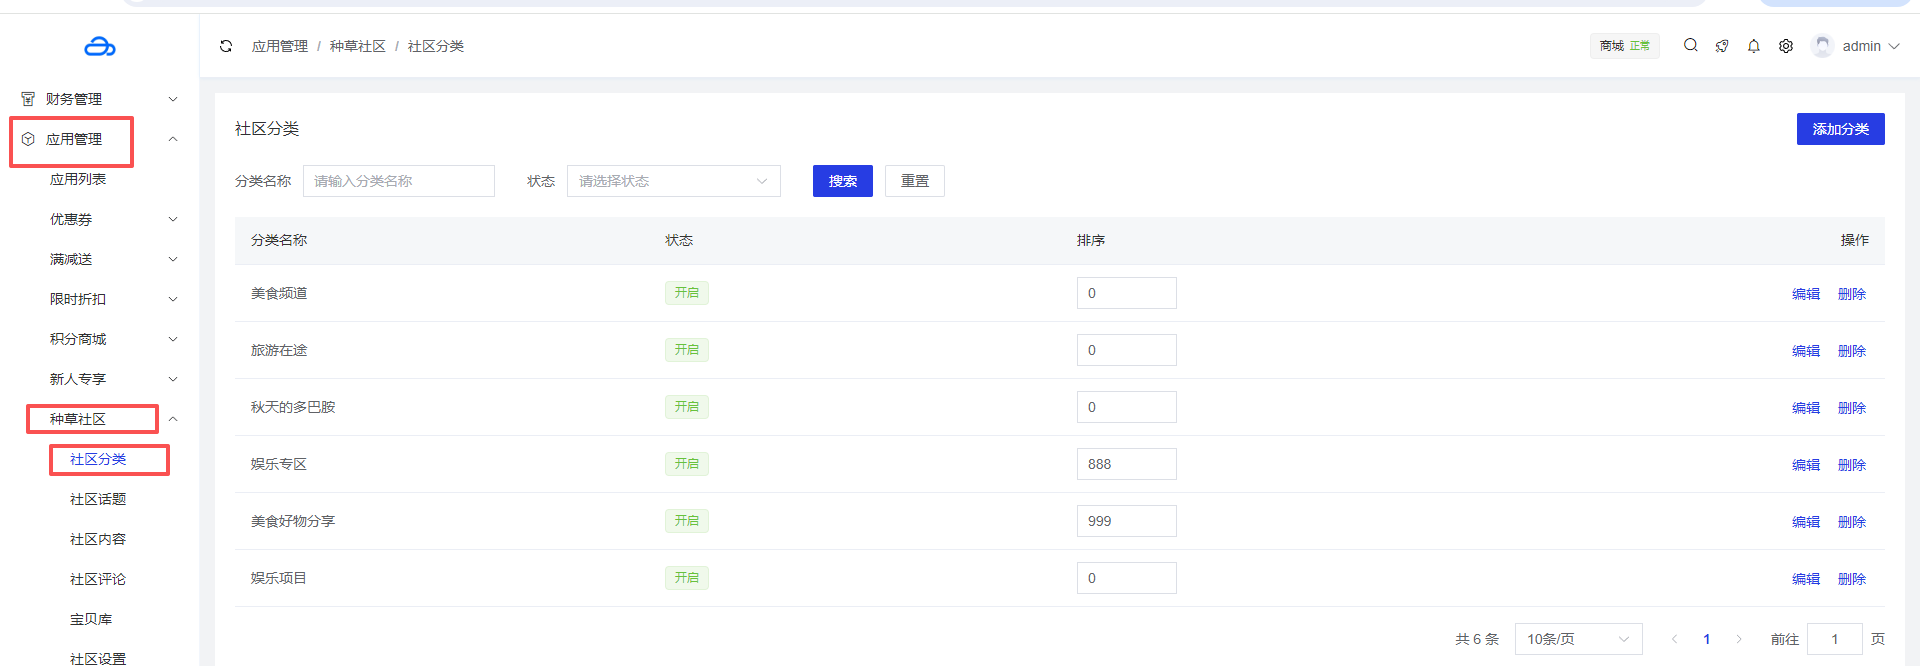The height and width of the screenshot is (666, 1920).
Task: Delete the 美食频道 category row
Action: [x=1851, y=294]
